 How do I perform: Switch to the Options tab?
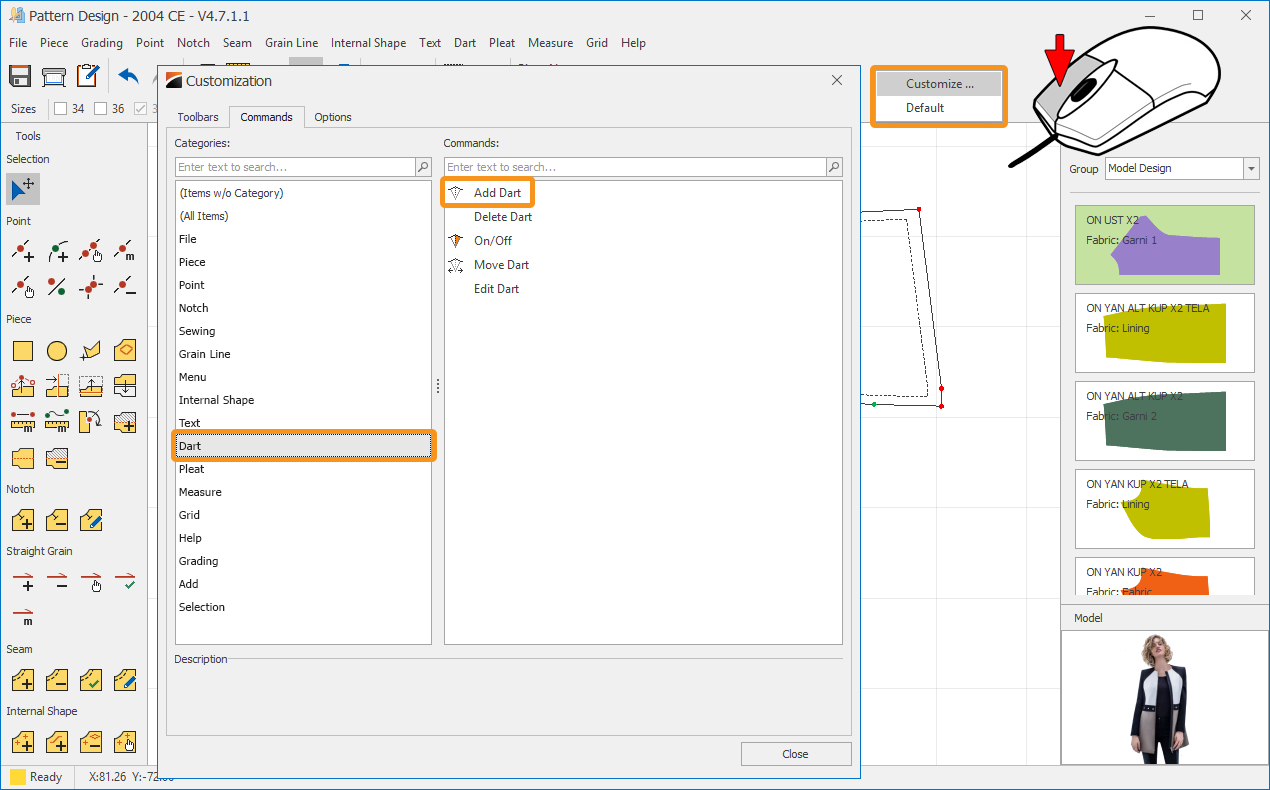point(333,117)
